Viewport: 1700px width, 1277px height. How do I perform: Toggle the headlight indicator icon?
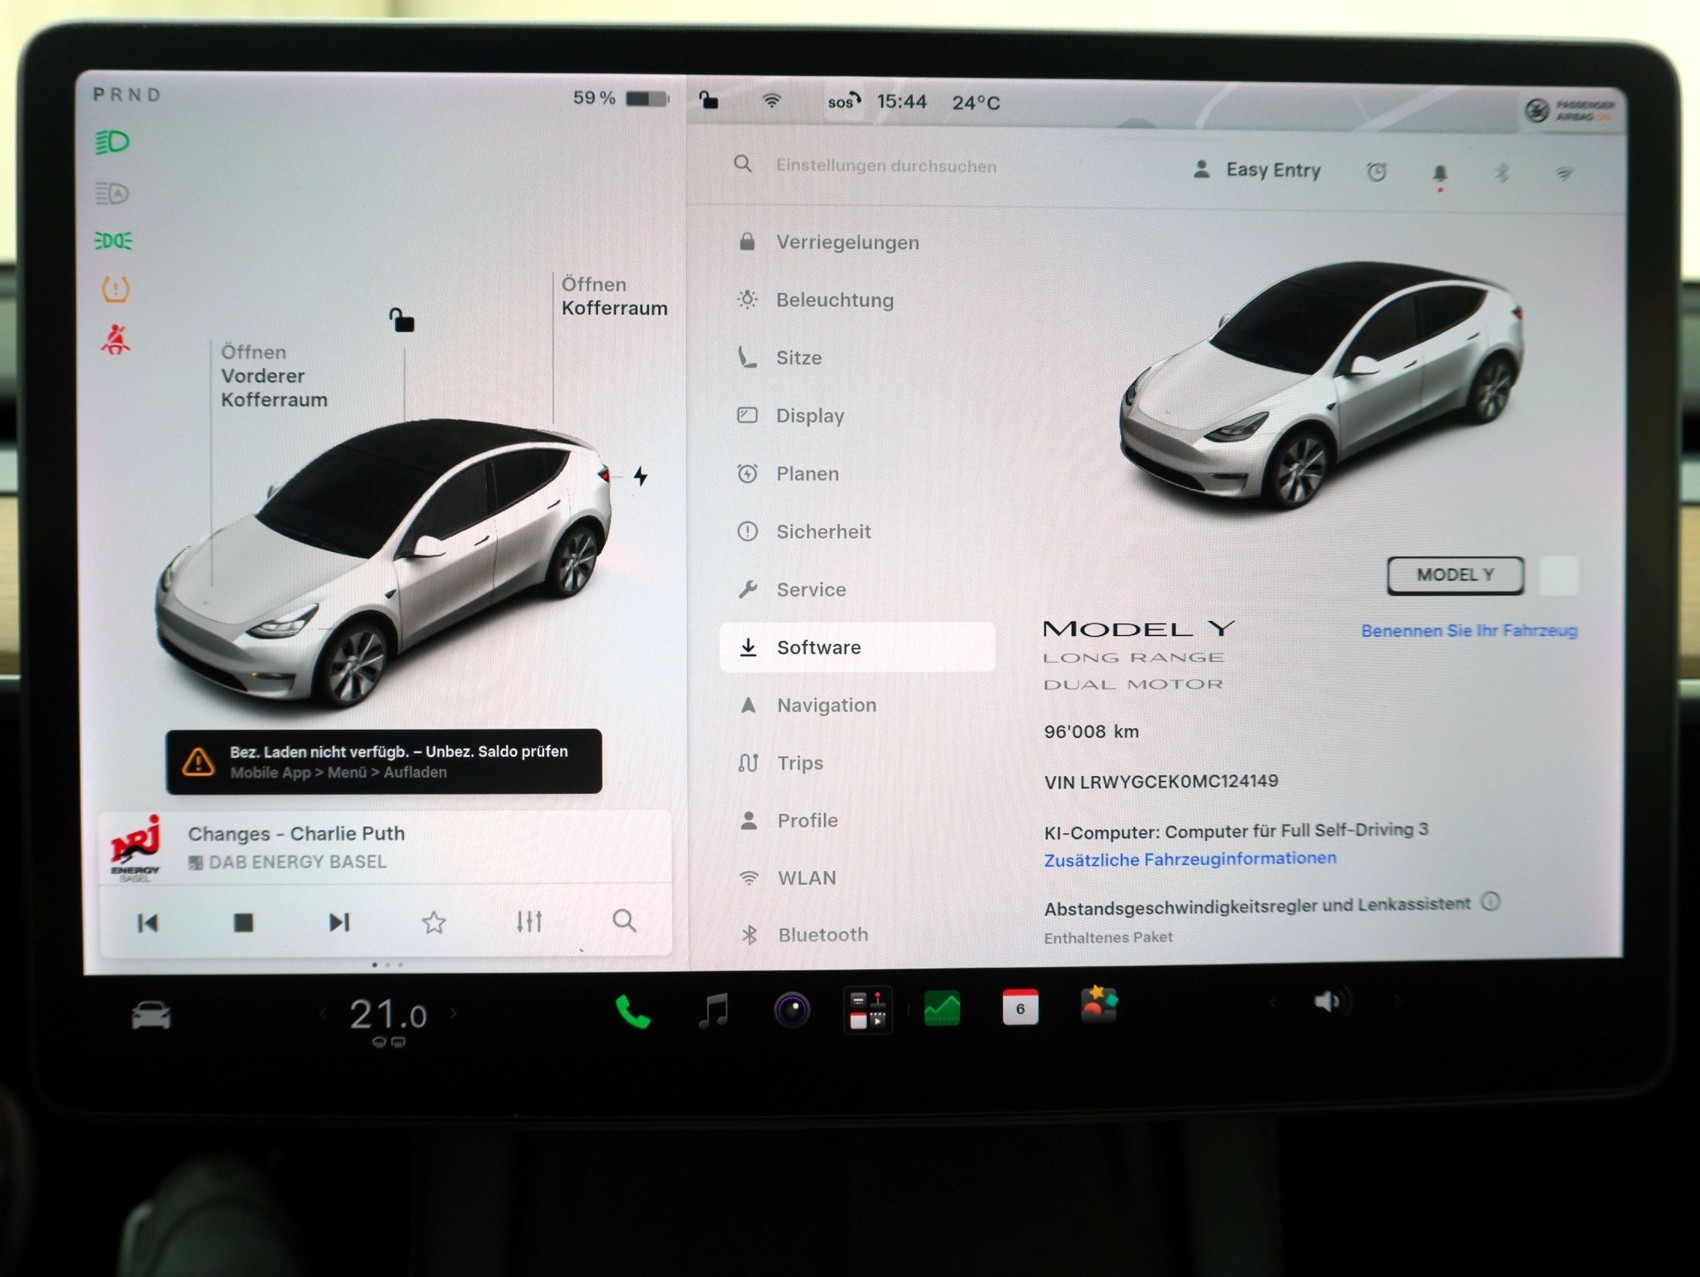[112, 142]
